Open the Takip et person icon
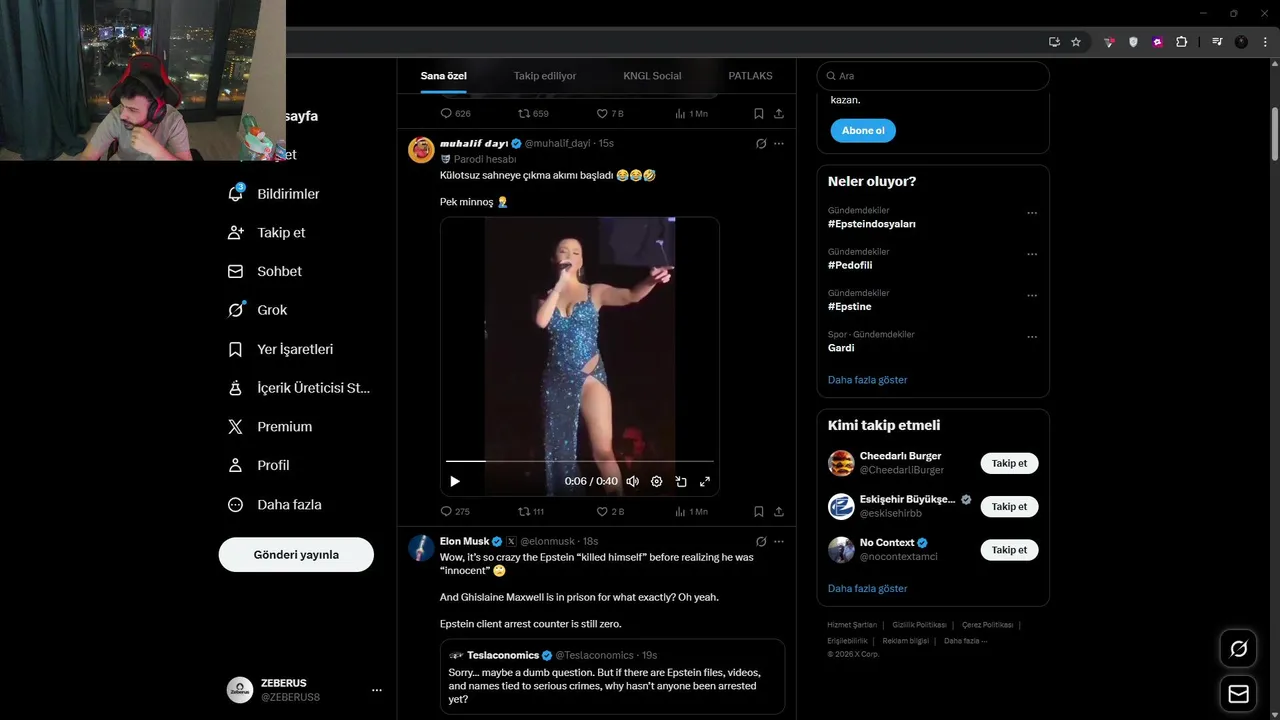Screen dimensions: 1280x720 click(236, 232)
